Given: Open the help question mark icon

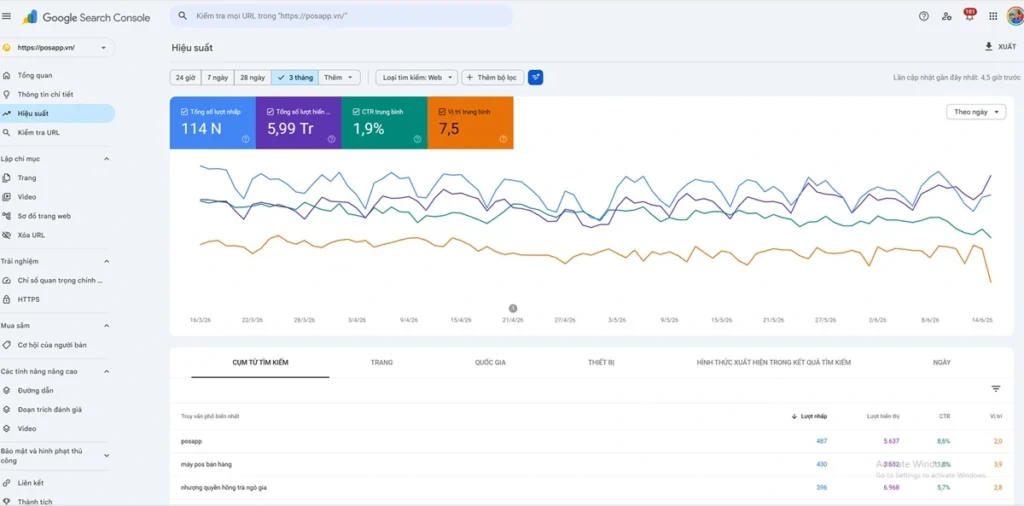Looking at the screenshot, I should 923,16.
